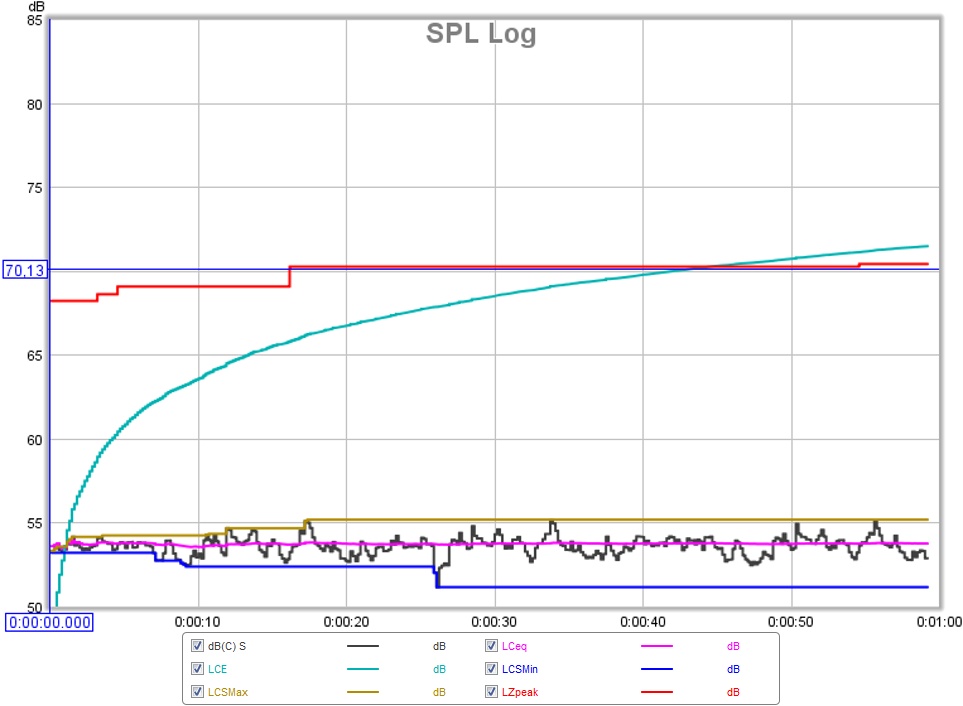The height and width of the screenshot is (706, 963).
Task: Click the 0:00:20 time axis label
Action: 346,623
